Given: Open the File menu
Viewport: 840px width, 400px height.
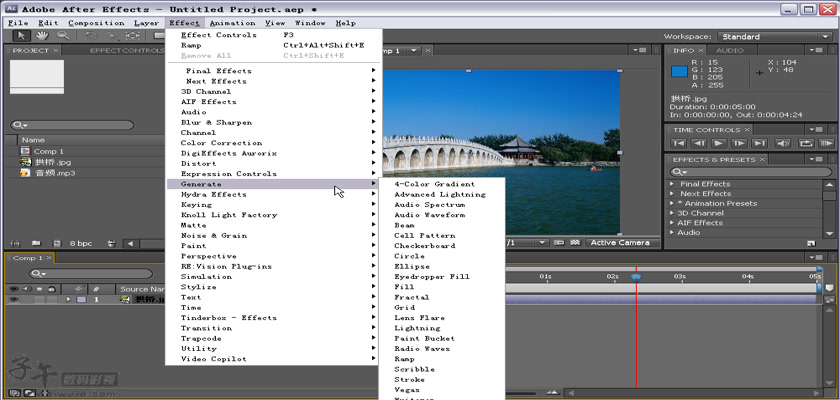Looking at the screenshot, I should pos(18,23).
